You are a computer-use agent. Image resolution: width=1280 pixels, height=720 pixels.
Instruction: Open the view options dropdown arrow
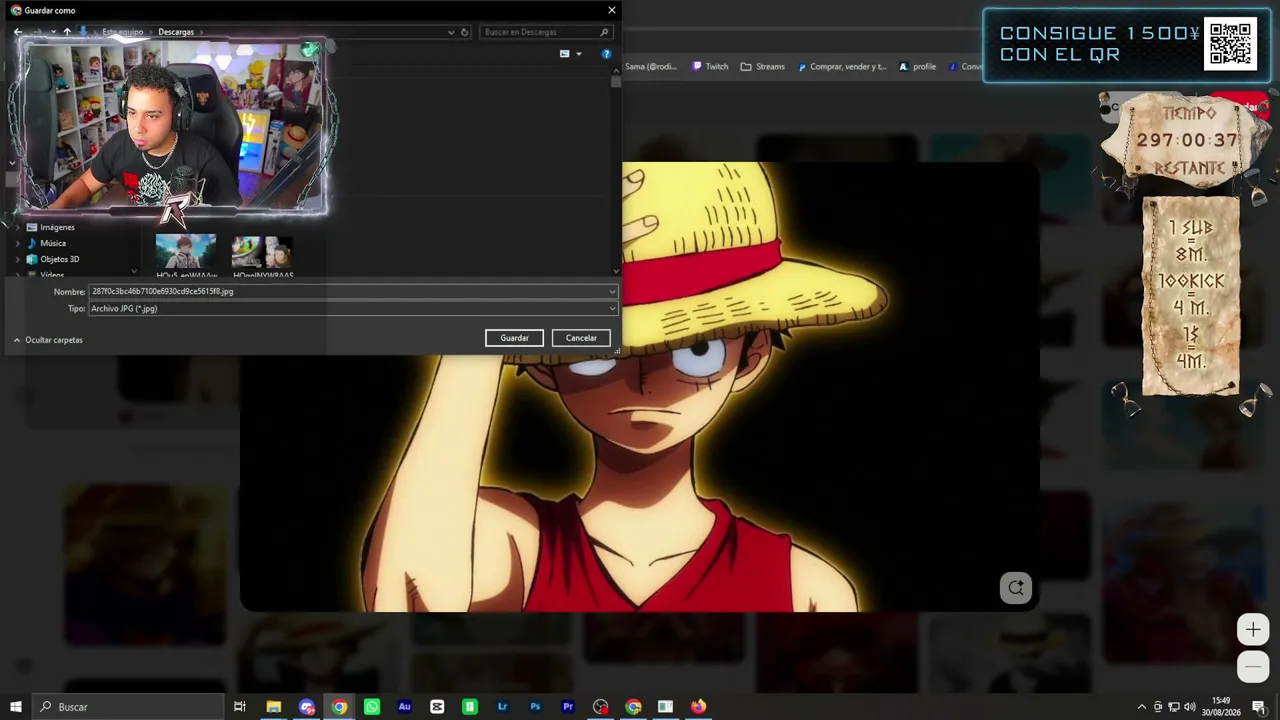click(578, 54)
